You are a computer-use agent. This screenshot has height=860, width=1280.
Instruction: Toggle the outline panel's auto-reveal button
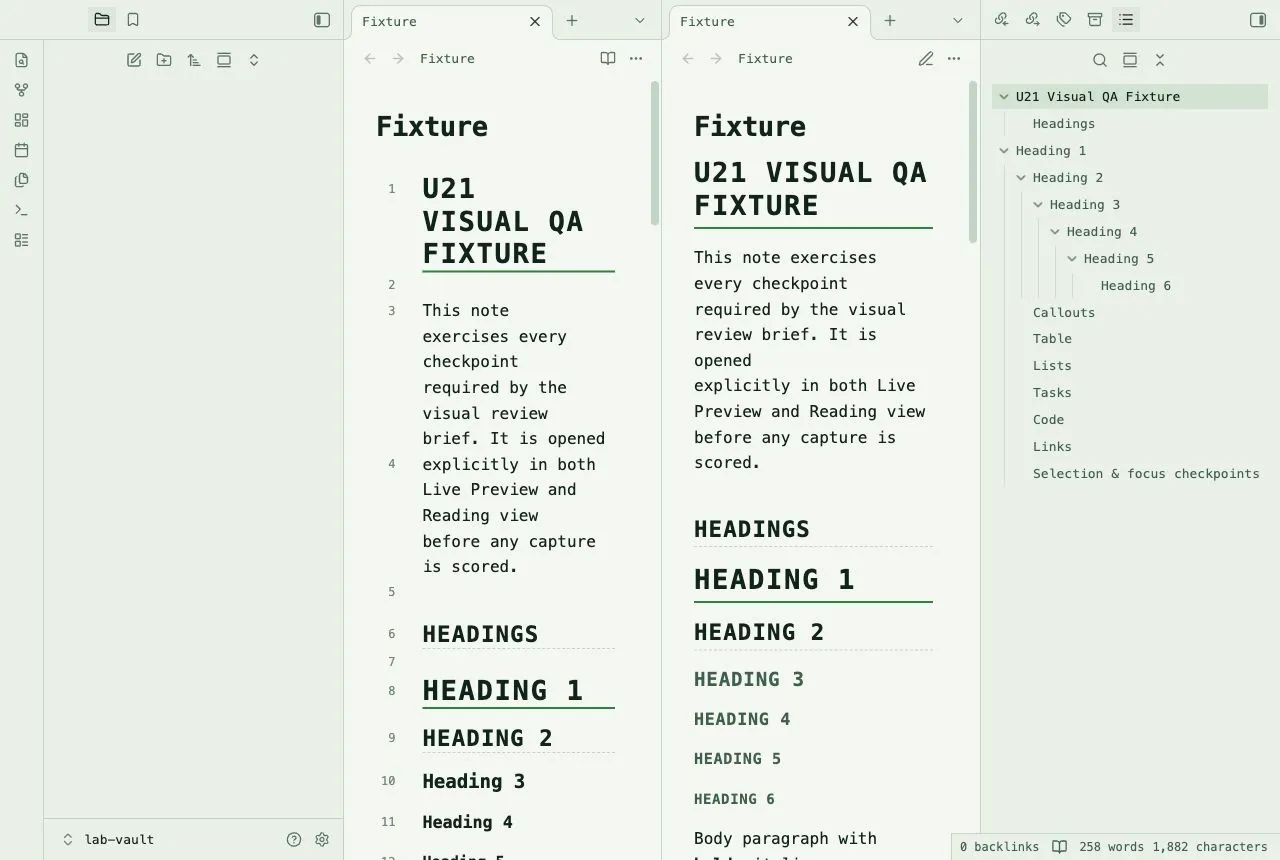(x=1130, y=60)
